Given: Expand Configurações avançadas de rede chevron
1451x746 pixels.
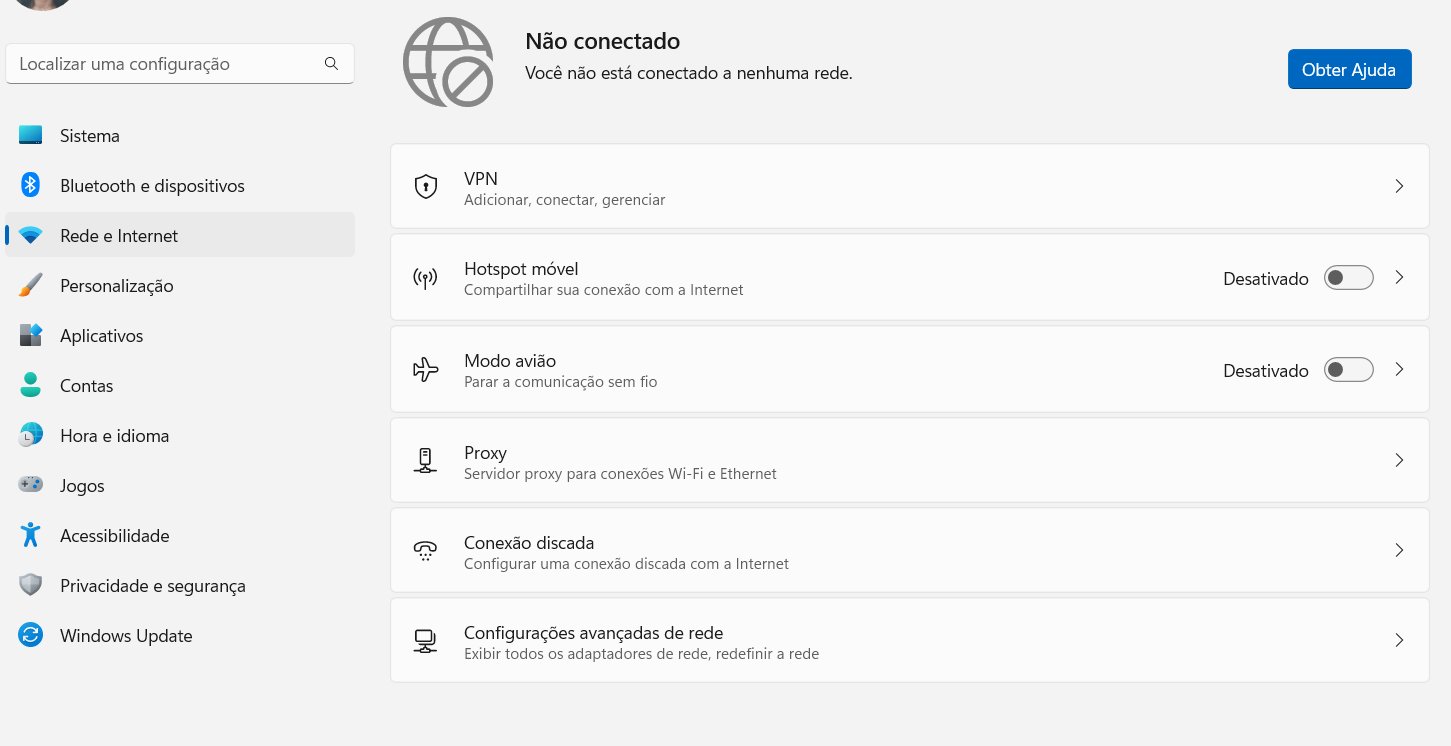Looking at the screenshot, I should click(x=1399, y=640).
